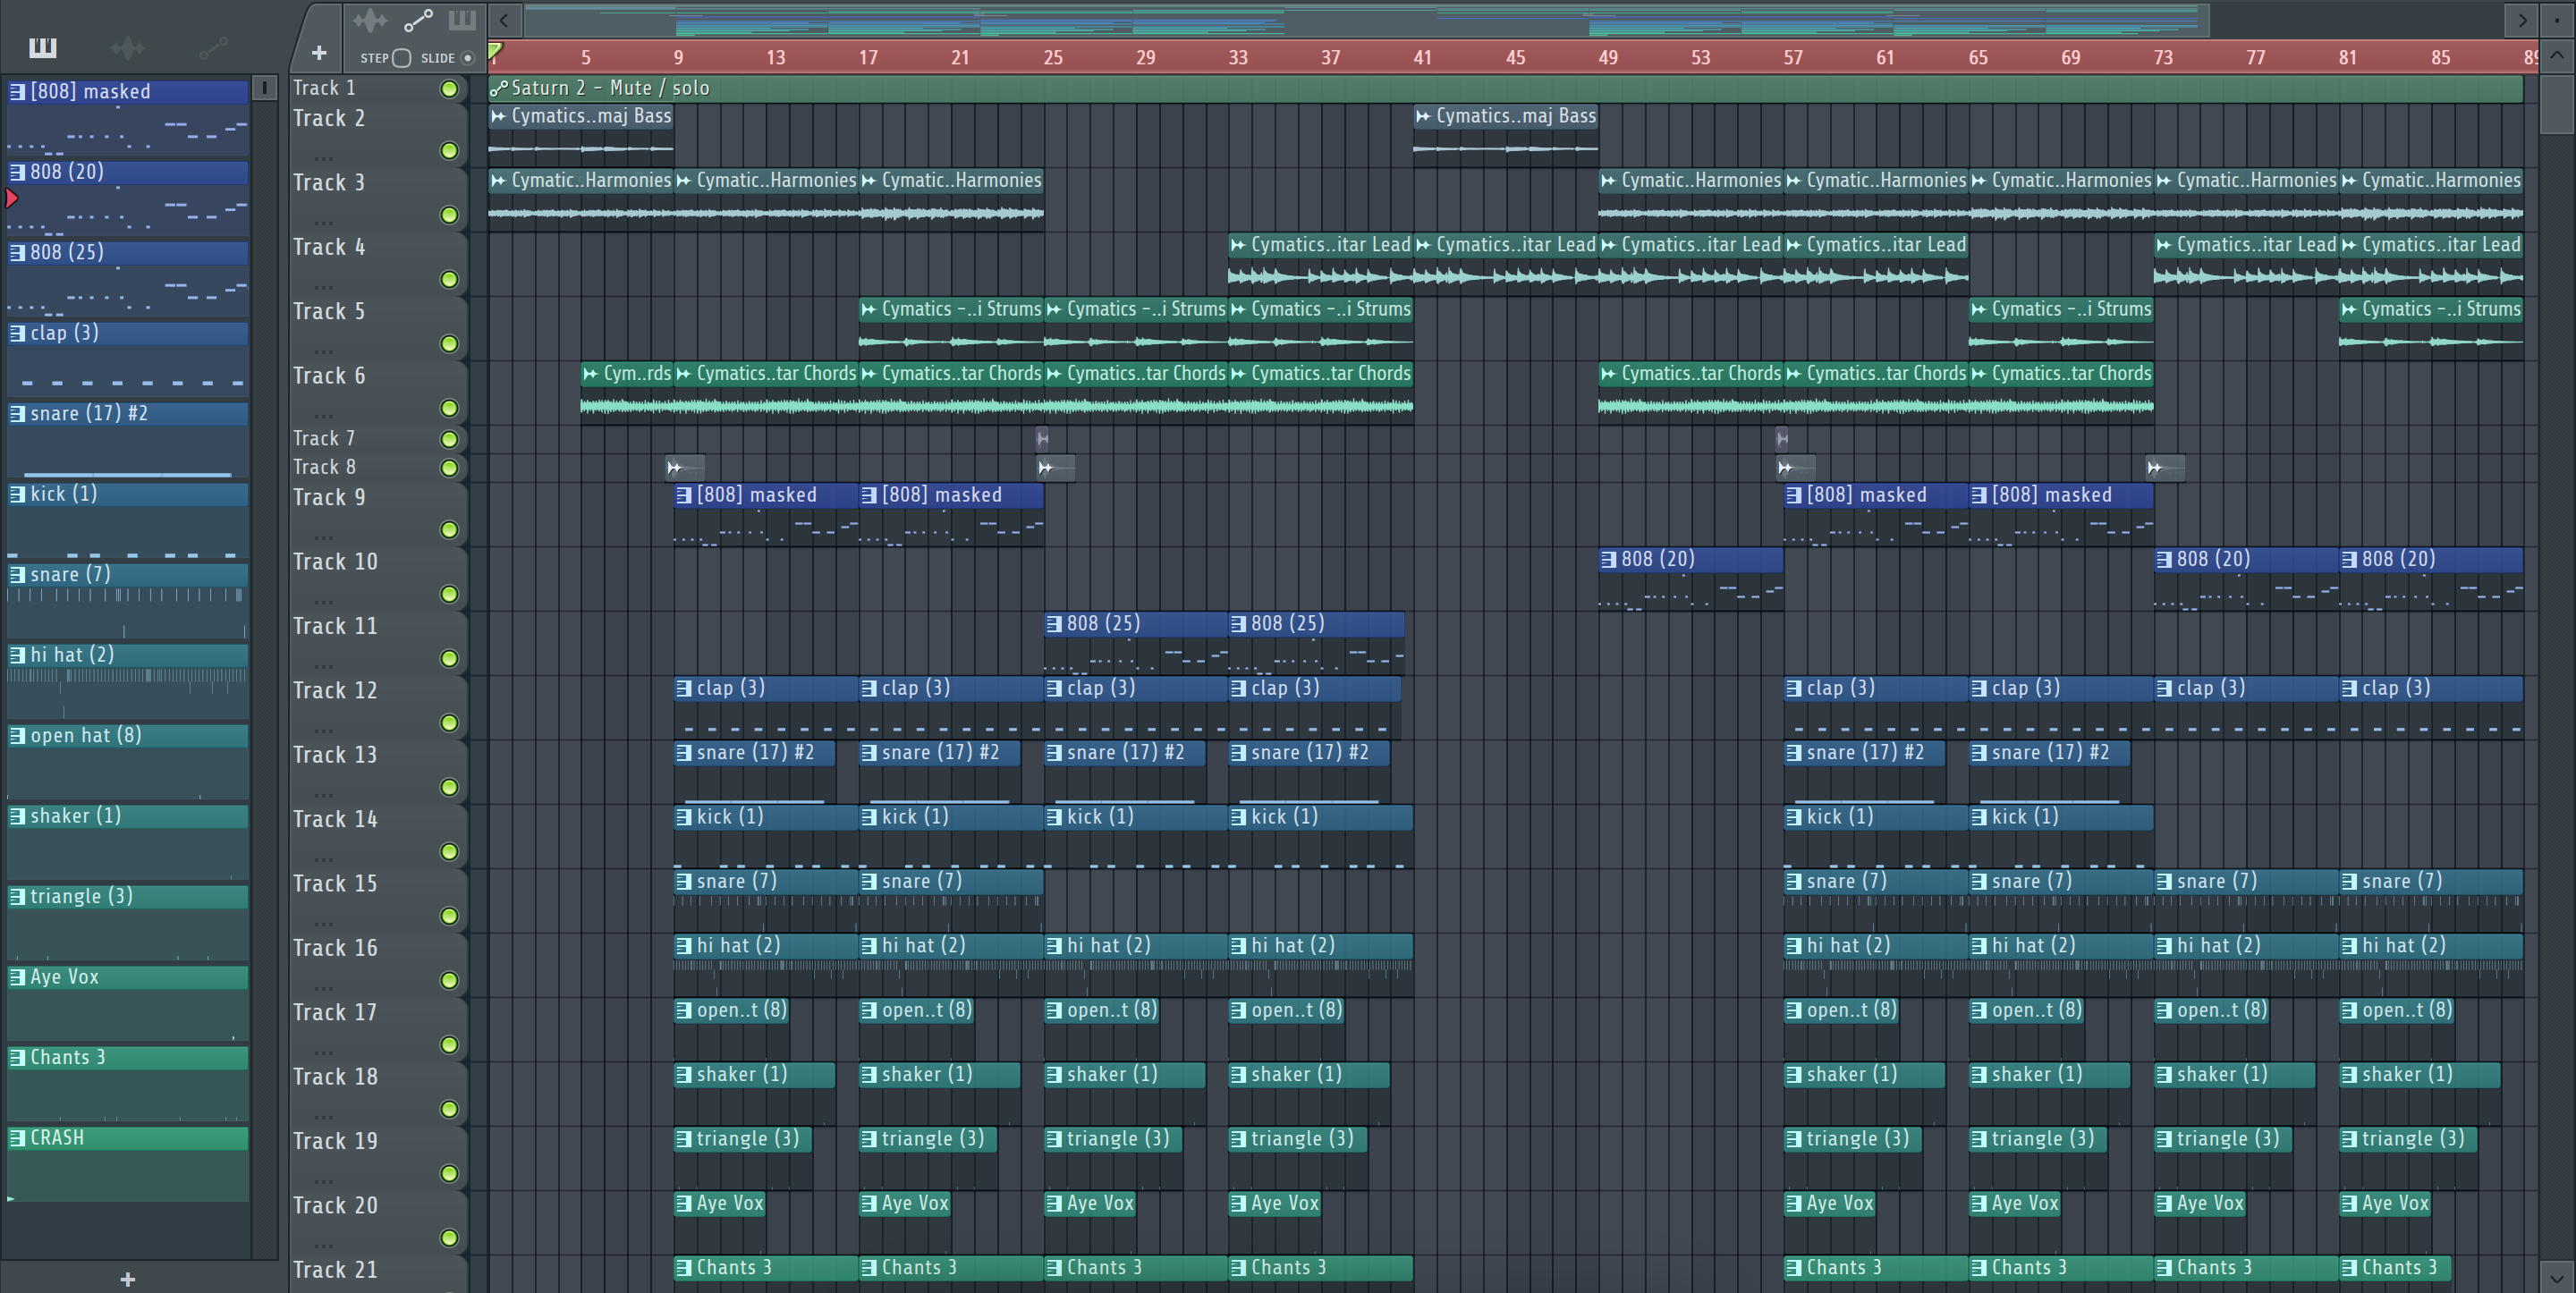Click the playlist song-start marker flag at bar 1
The image size is (2576, 1293).
tap(495, 50)
